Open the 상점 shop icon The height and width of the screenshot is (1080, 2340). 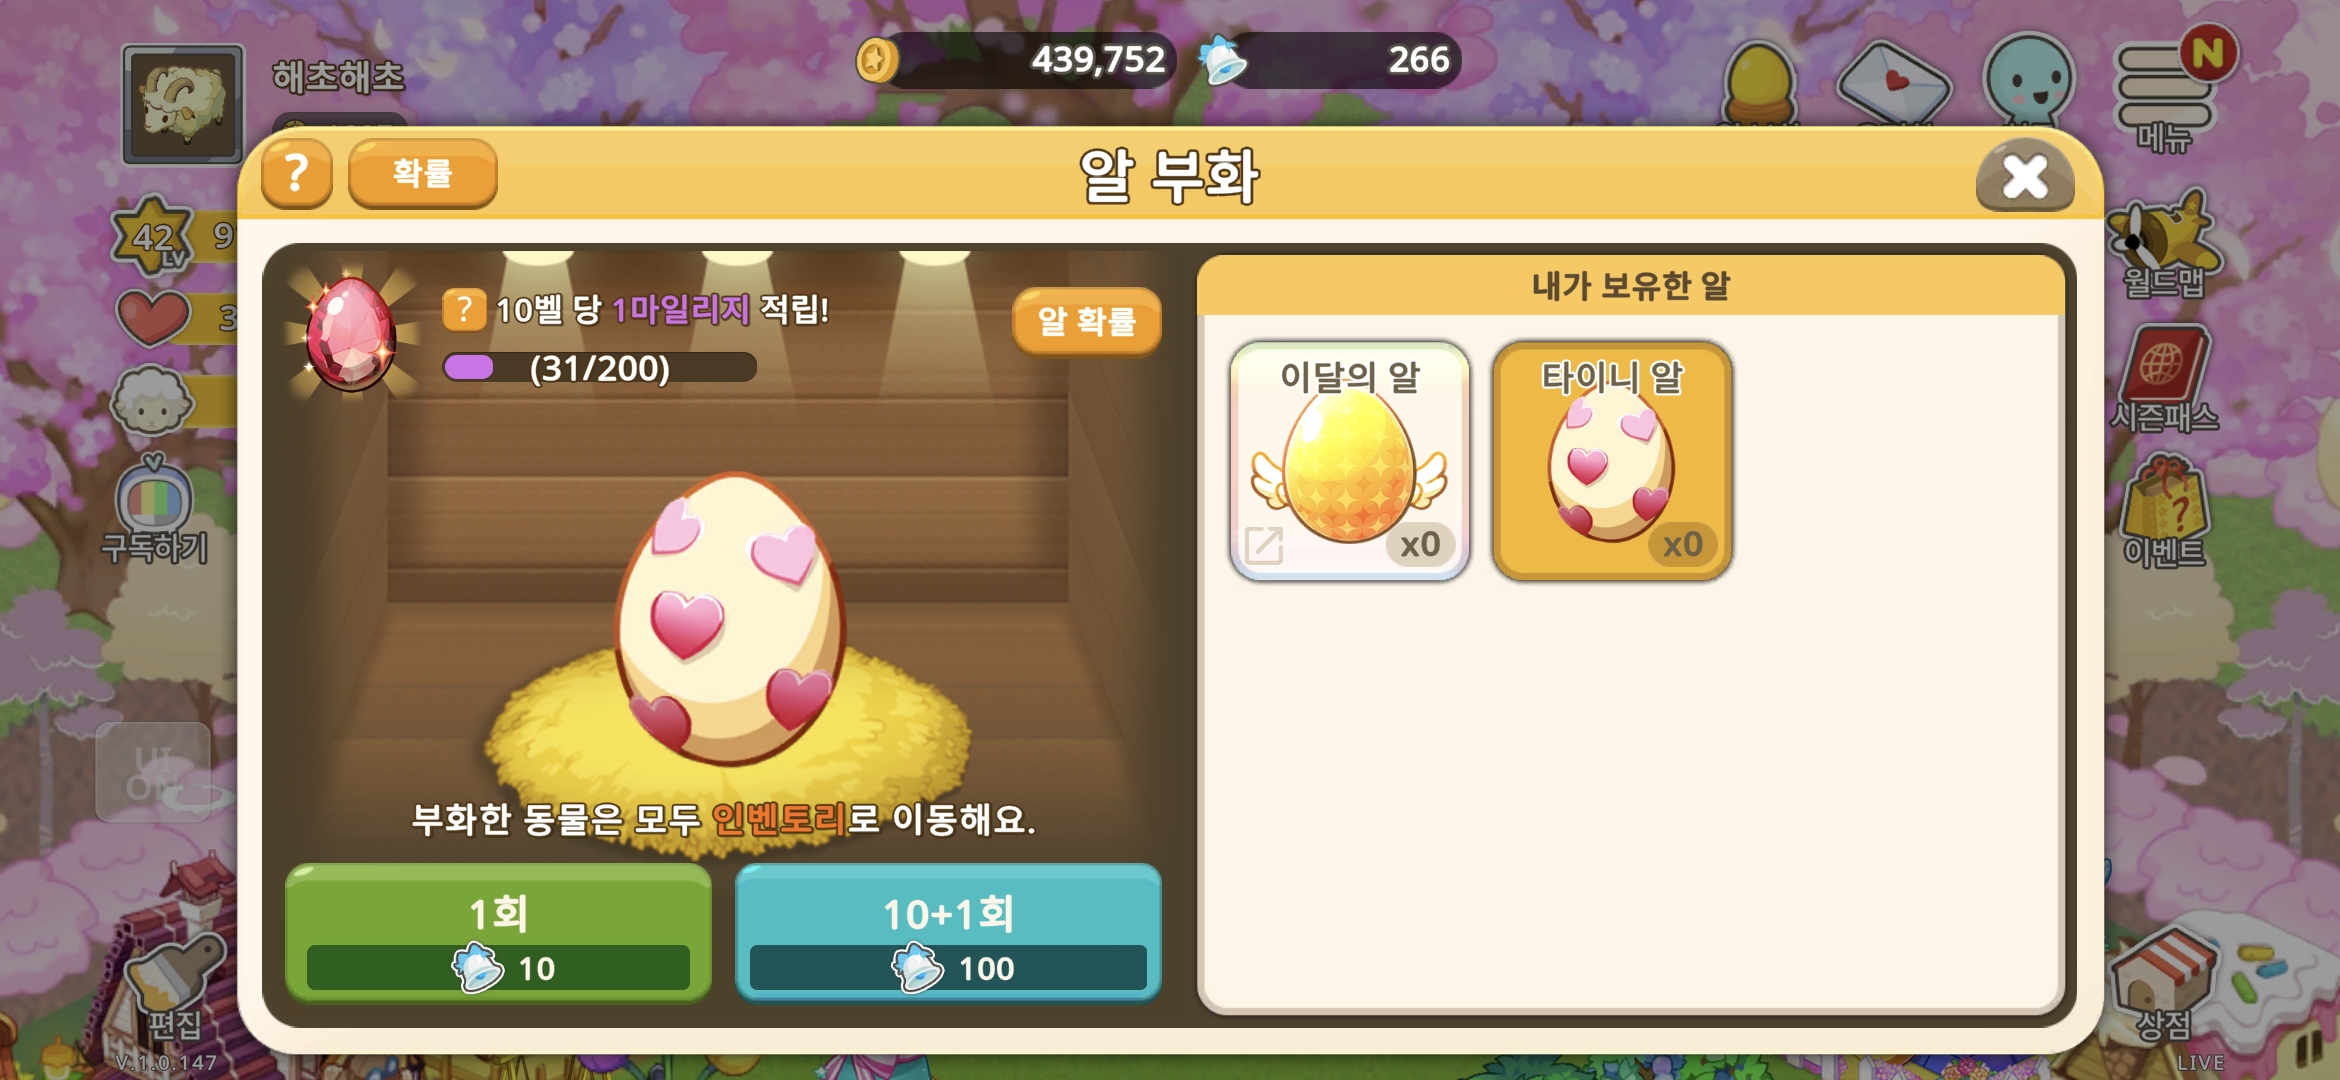(x=2165, y=985)
